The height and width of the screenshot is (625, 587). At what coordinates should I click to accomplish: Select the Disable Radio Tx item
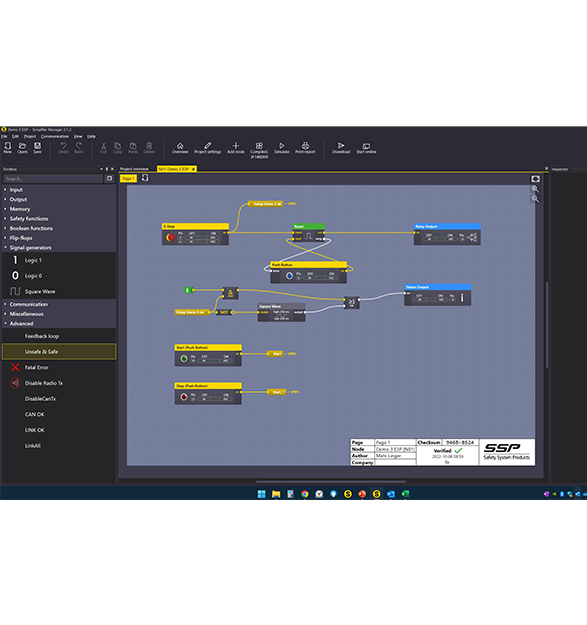[x=59, y=383]
